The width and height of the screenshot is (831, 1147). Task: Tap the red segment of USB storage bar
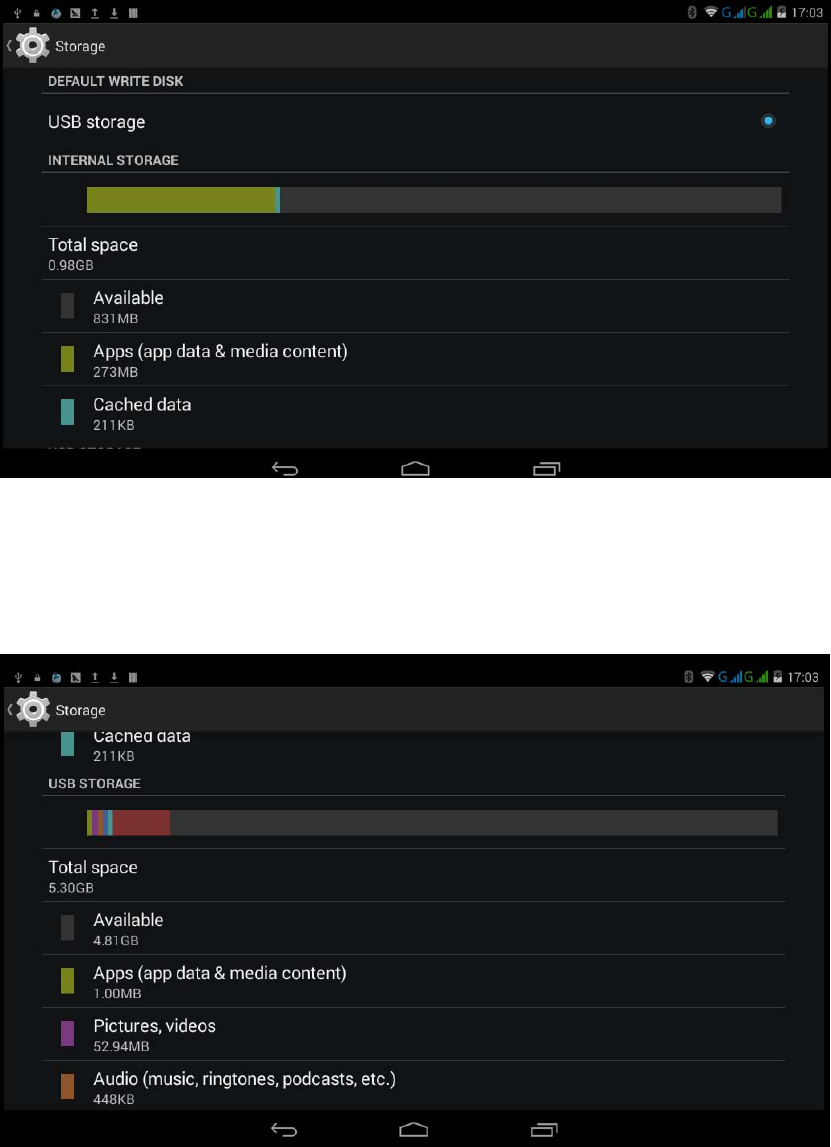141,822
